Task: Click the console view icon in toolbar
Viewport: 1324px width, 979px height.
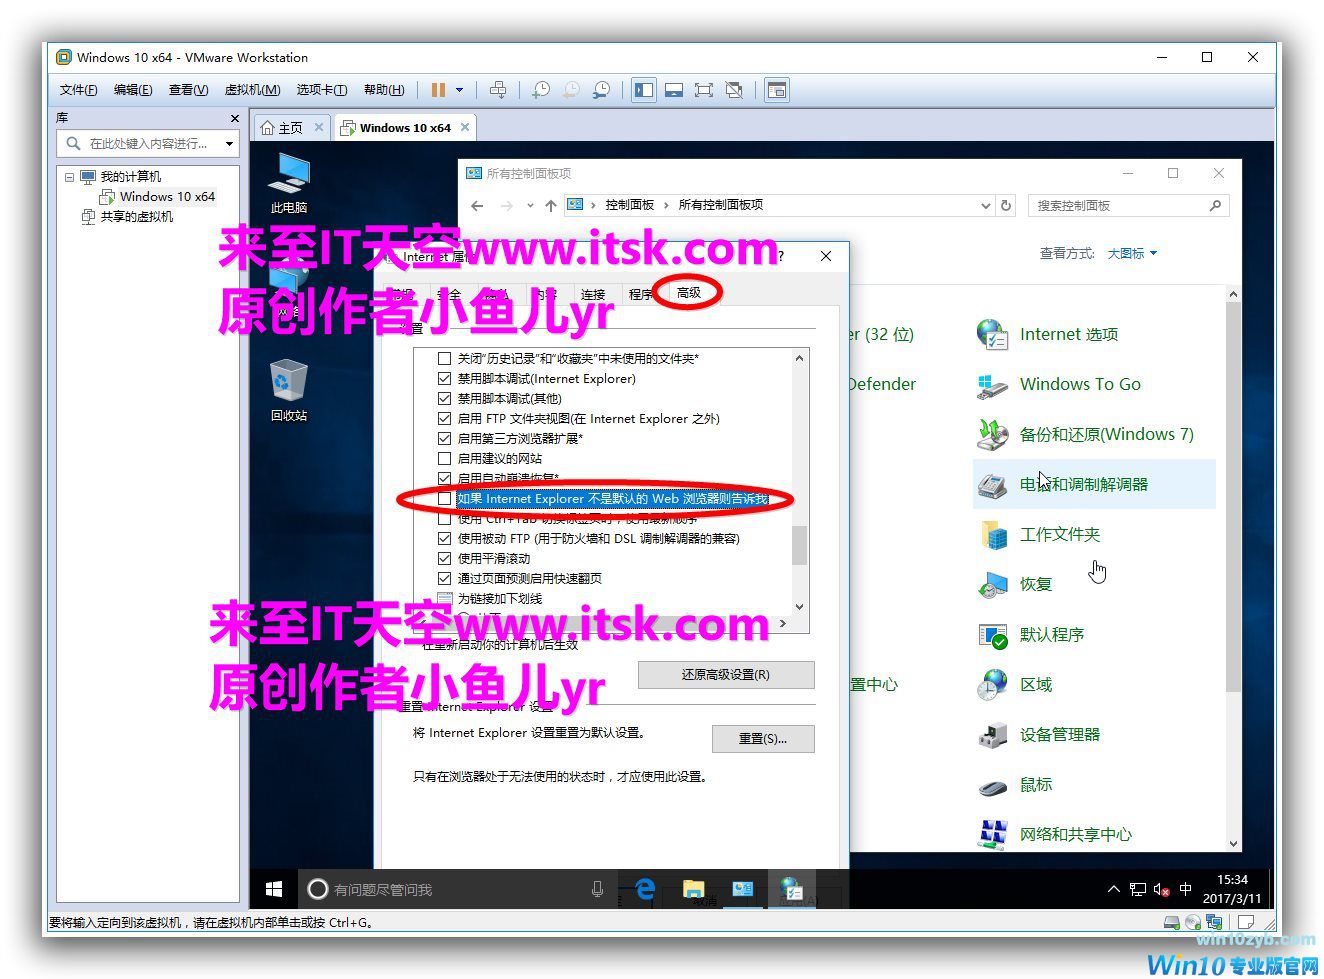Action: tap(777, 90)
